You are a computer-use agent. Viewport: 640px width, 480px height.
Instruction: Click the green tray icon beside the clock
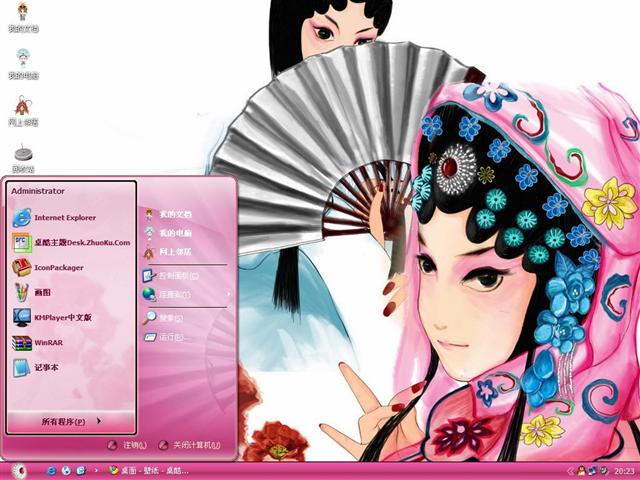tap(604, 471)
